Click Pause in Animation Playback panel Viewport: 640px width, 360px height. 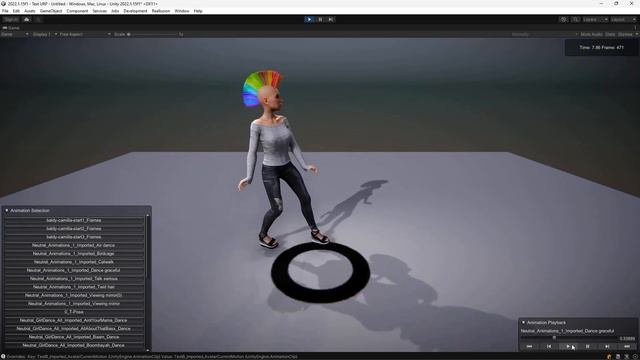[x=588, y=347]
